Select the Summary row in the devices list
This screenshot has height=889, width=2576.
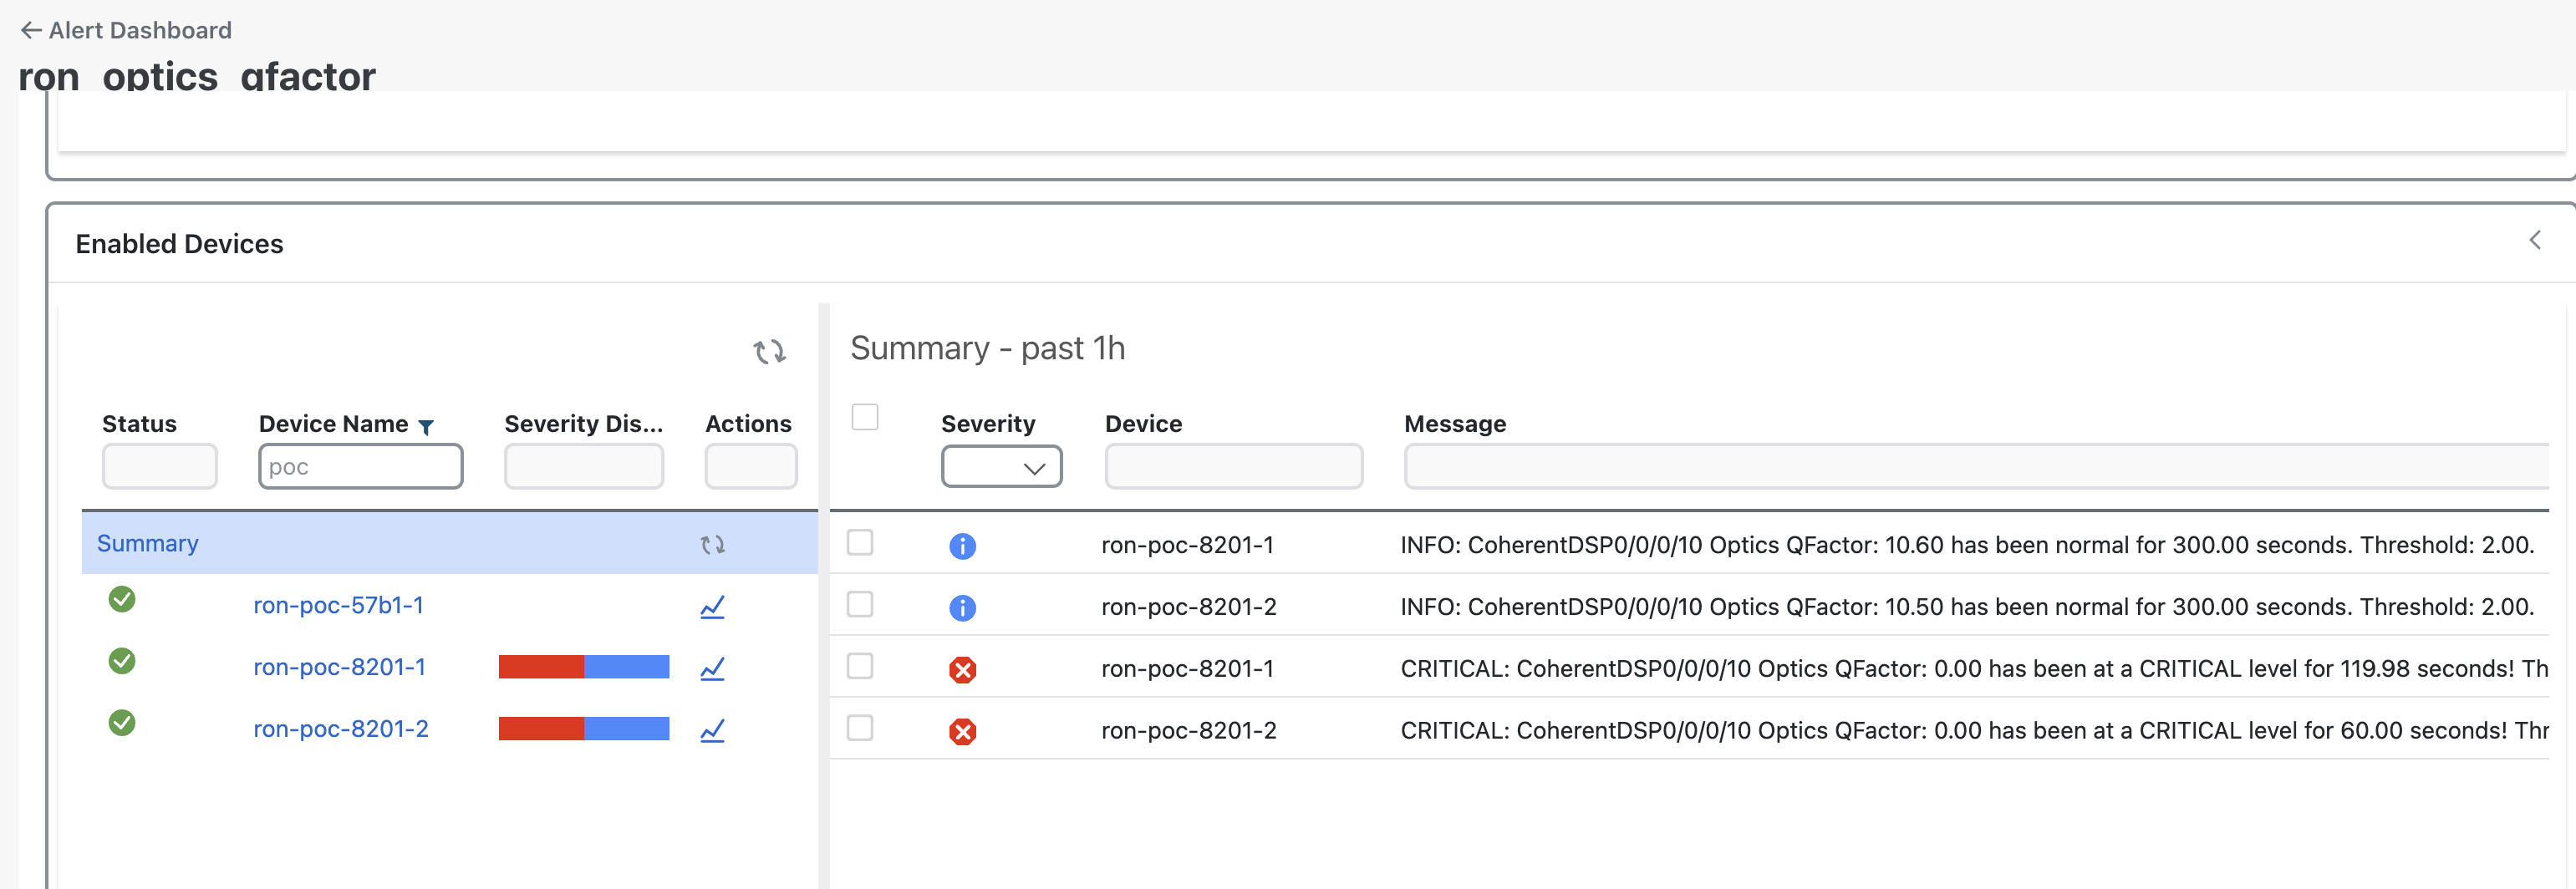click(x=148, y=543)
